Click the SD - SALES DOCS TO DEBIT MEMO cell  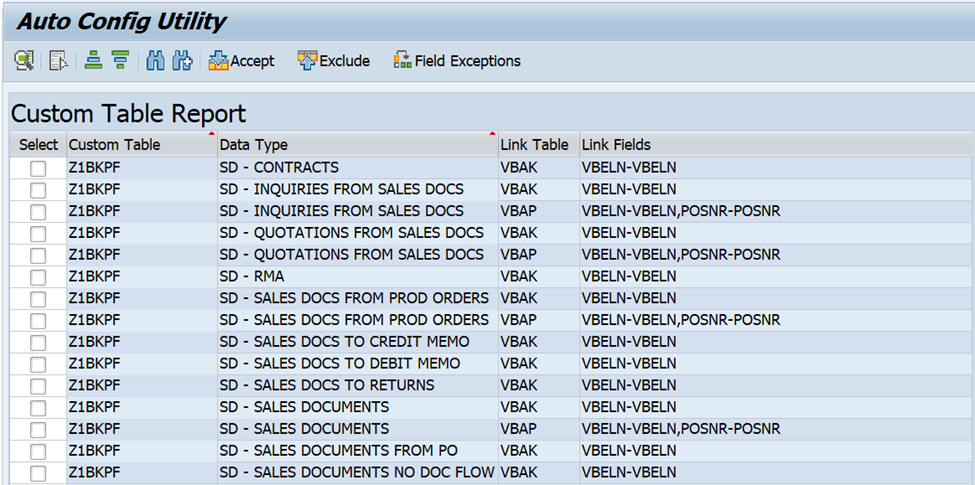pyautogui.click(x=340, y=364)
